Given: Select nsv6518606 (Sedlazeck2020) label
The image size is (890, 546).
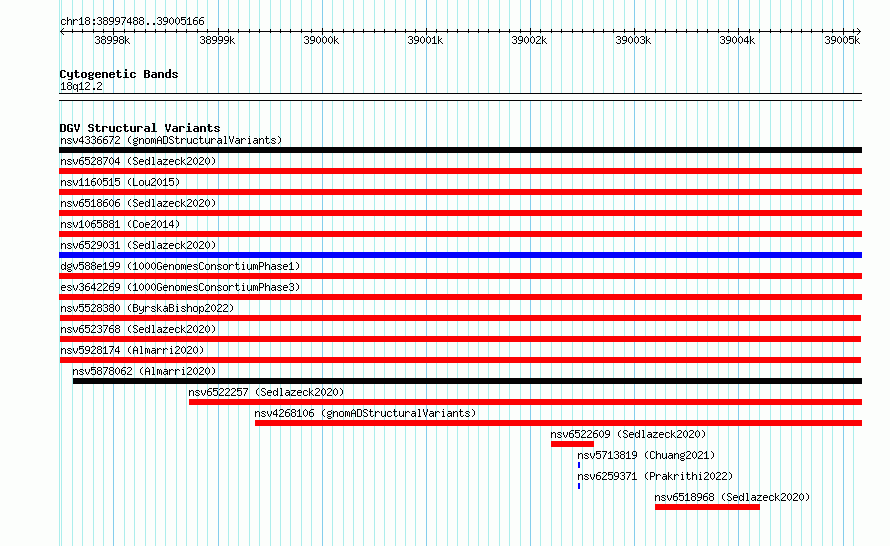Looking at the screenshot, I should 138,203.
